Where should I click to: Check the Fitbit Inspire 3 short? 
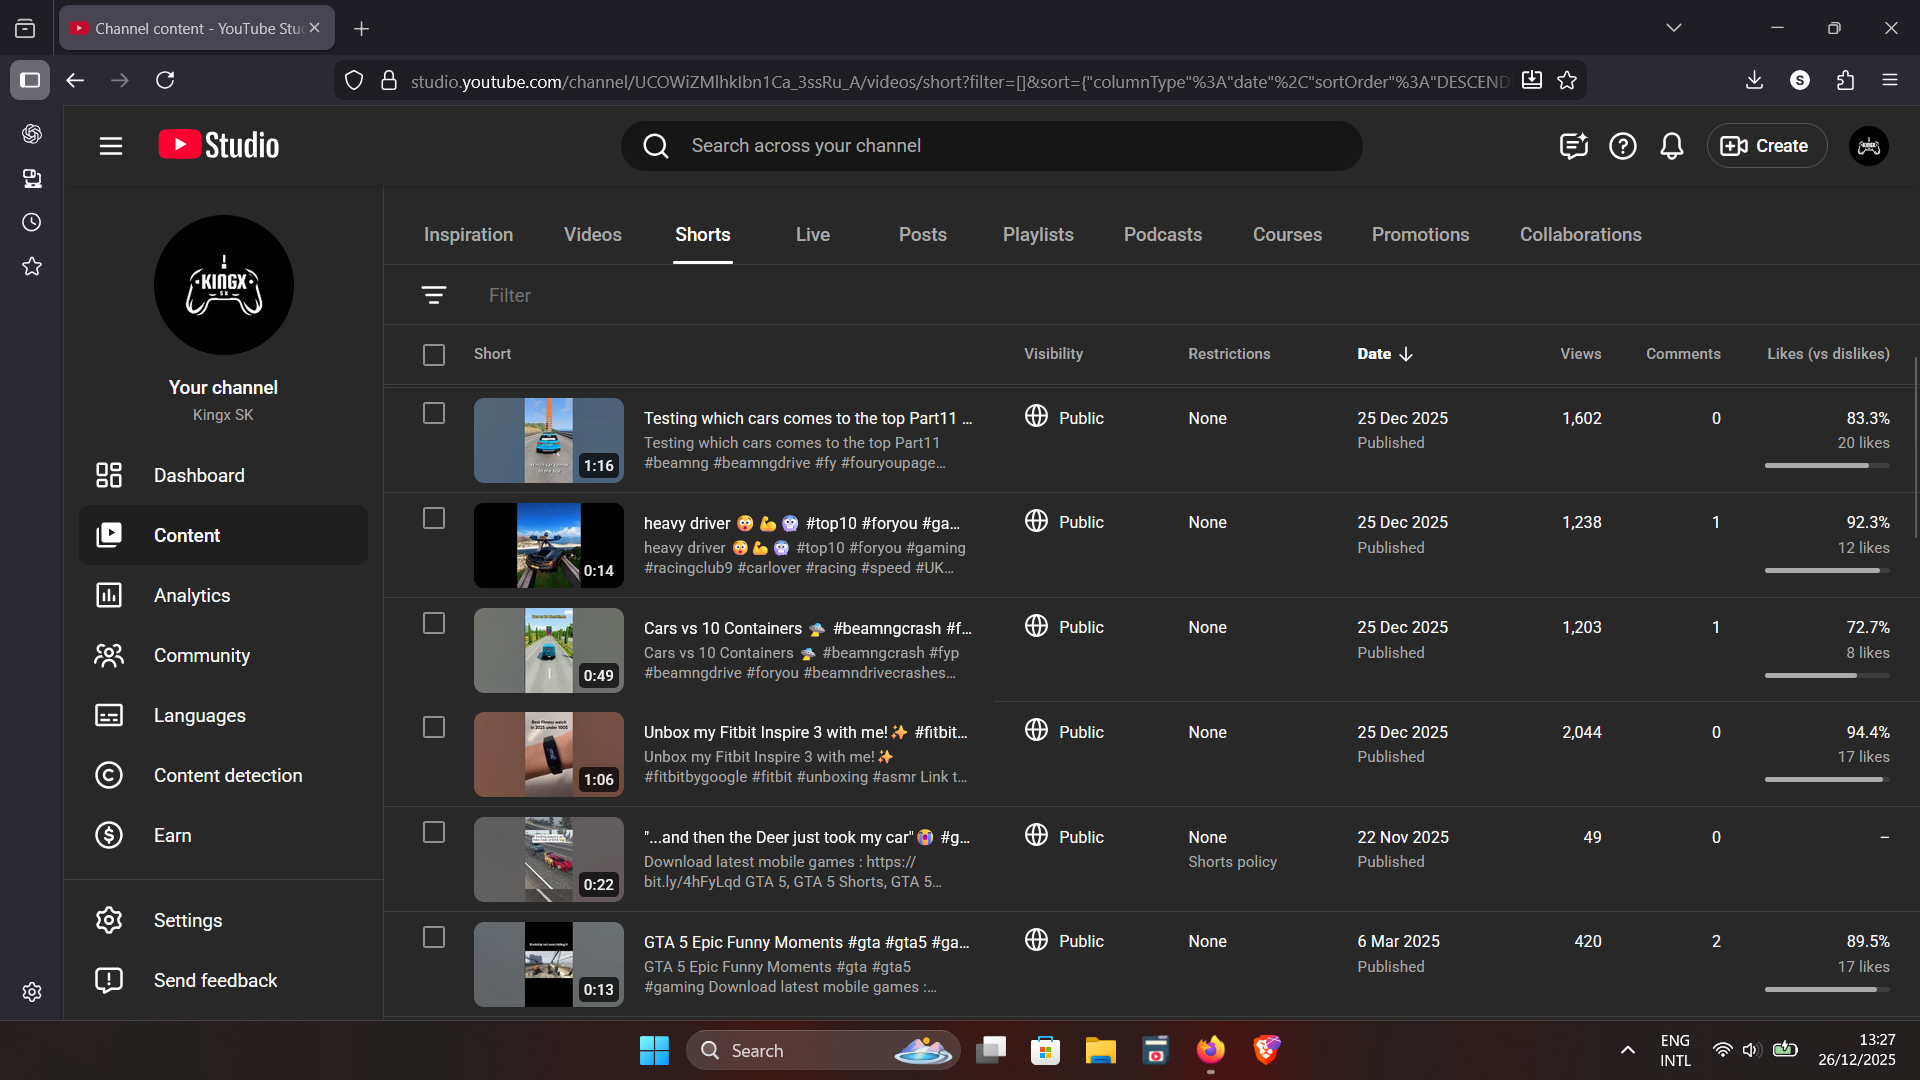433,727
